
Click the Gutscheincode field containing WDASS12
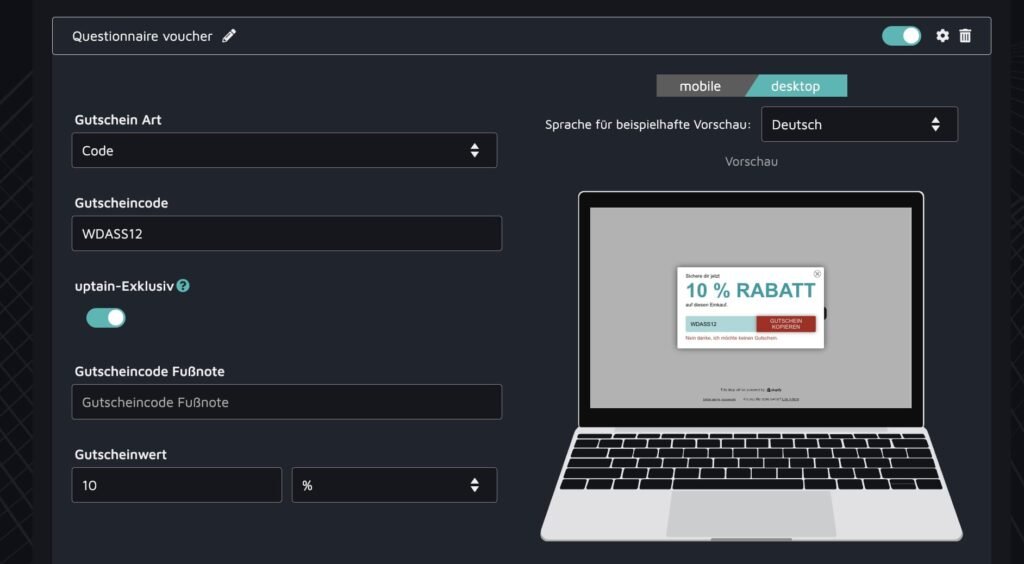click(x=286, y=233)
